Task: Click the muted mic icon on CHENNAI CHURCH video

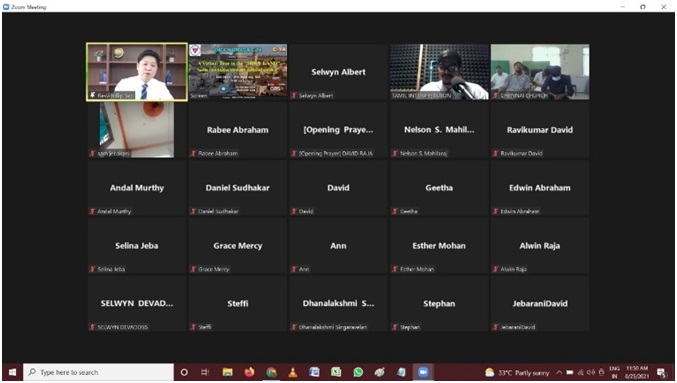Action: (x=496, y=95)
